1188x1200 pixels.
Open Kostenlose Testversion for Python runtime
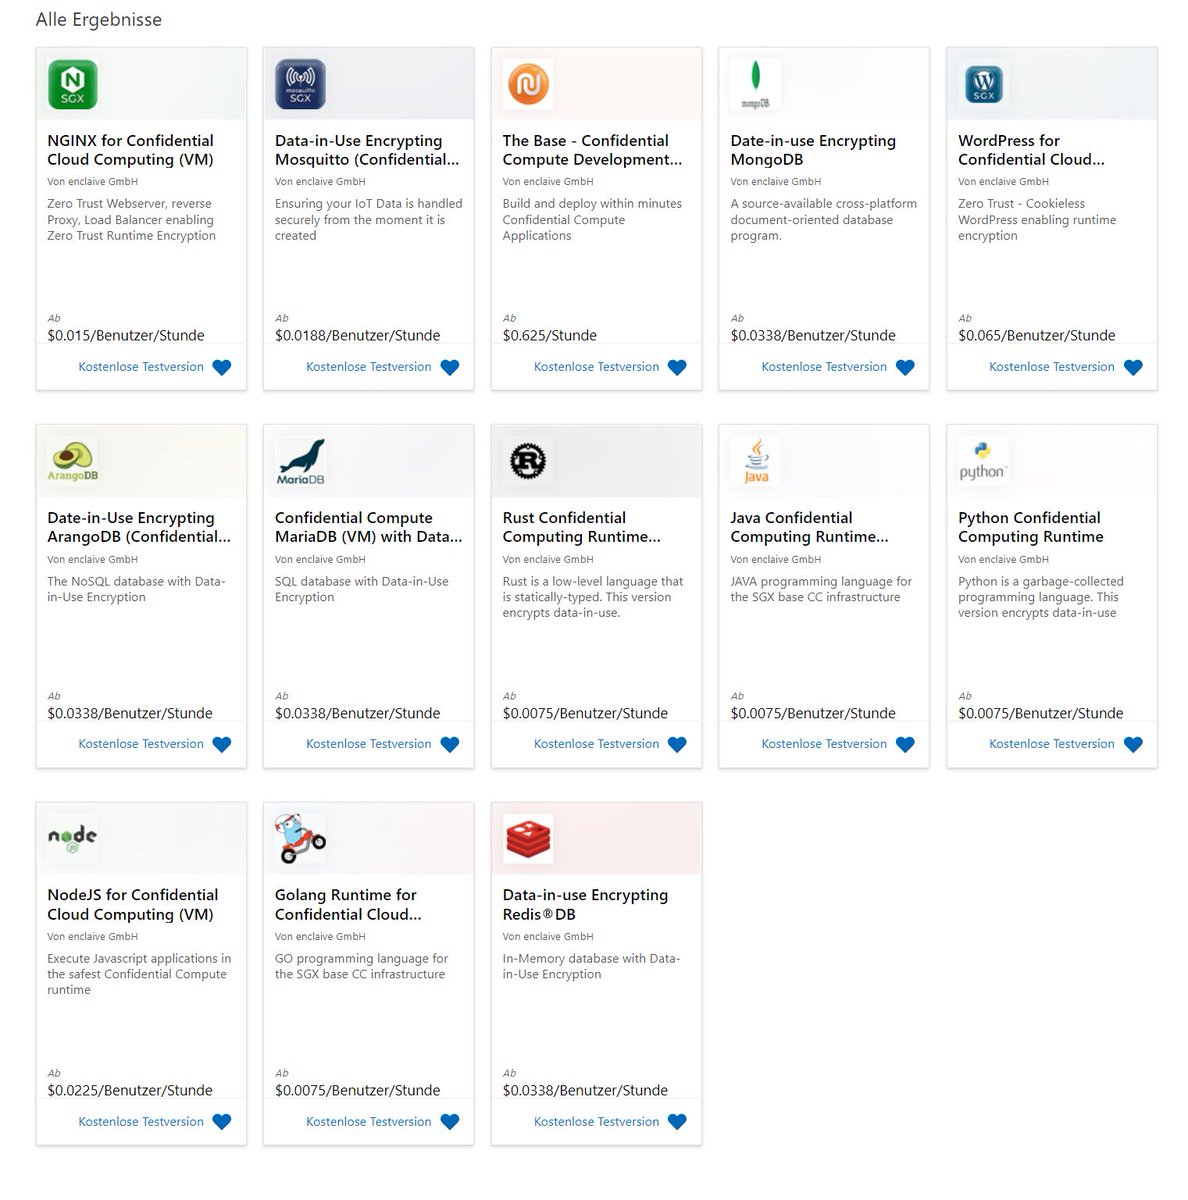[x=1052, y=744]
